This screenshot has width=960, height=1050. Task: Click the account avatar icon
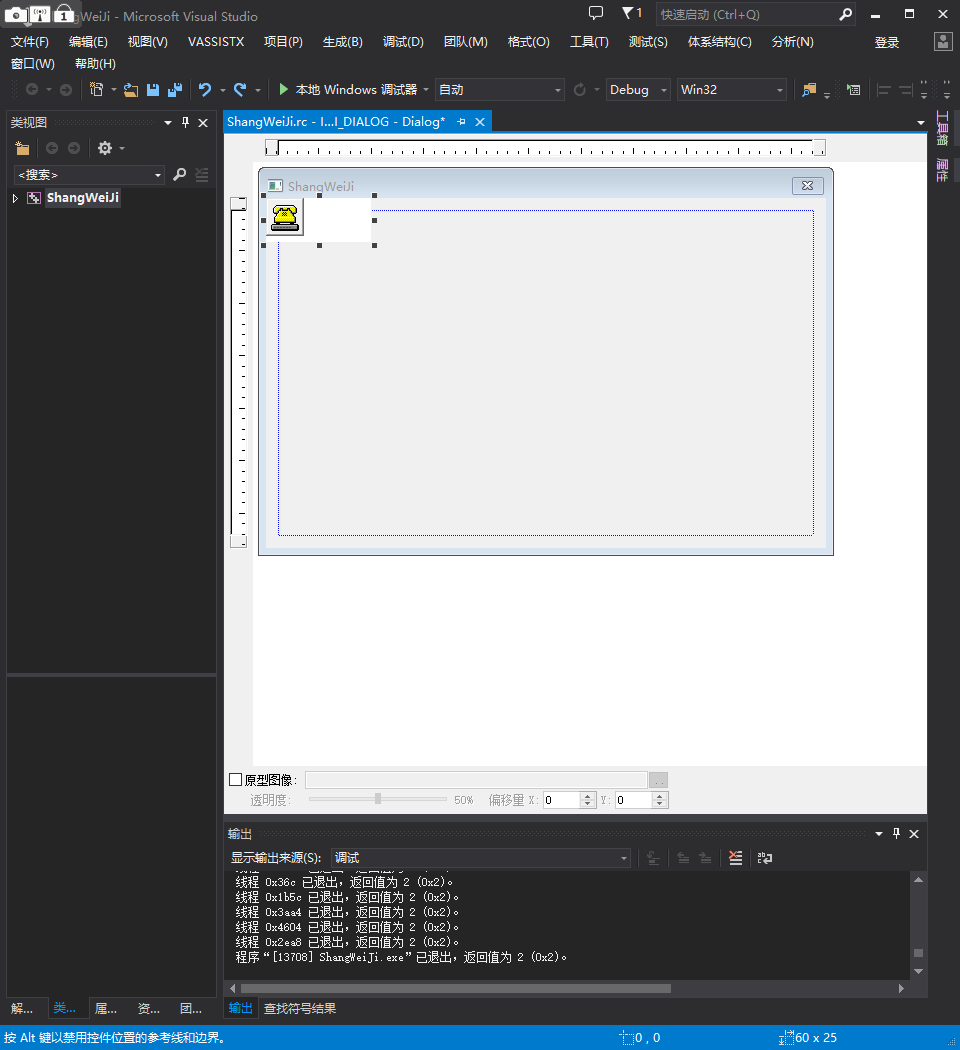pyautogui.click(x=943, y=42)
